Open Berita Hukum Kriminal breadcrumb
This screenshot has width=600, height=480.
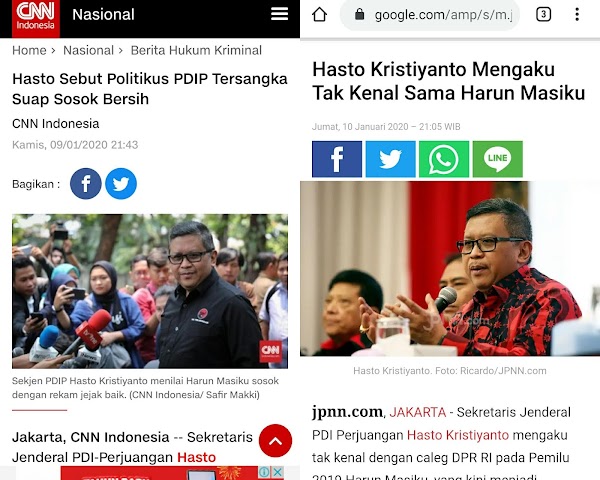pos(196,50)
